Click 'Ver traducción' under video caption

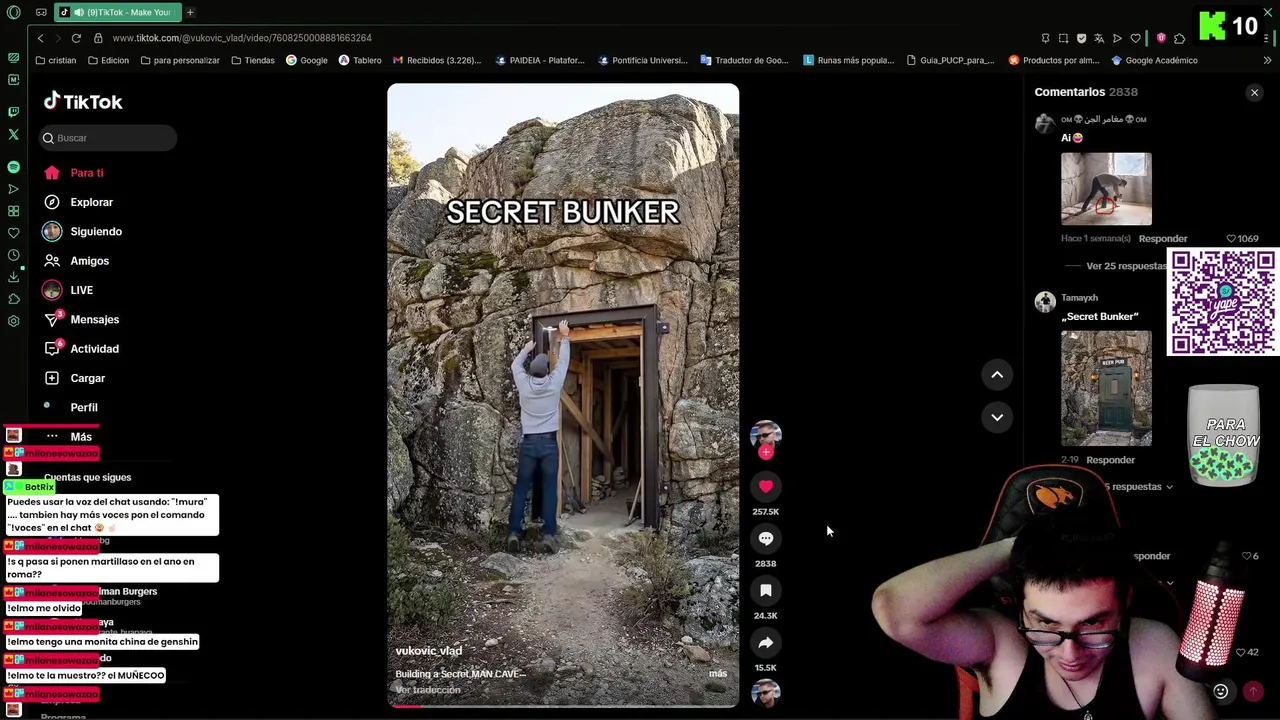[428, 690]
